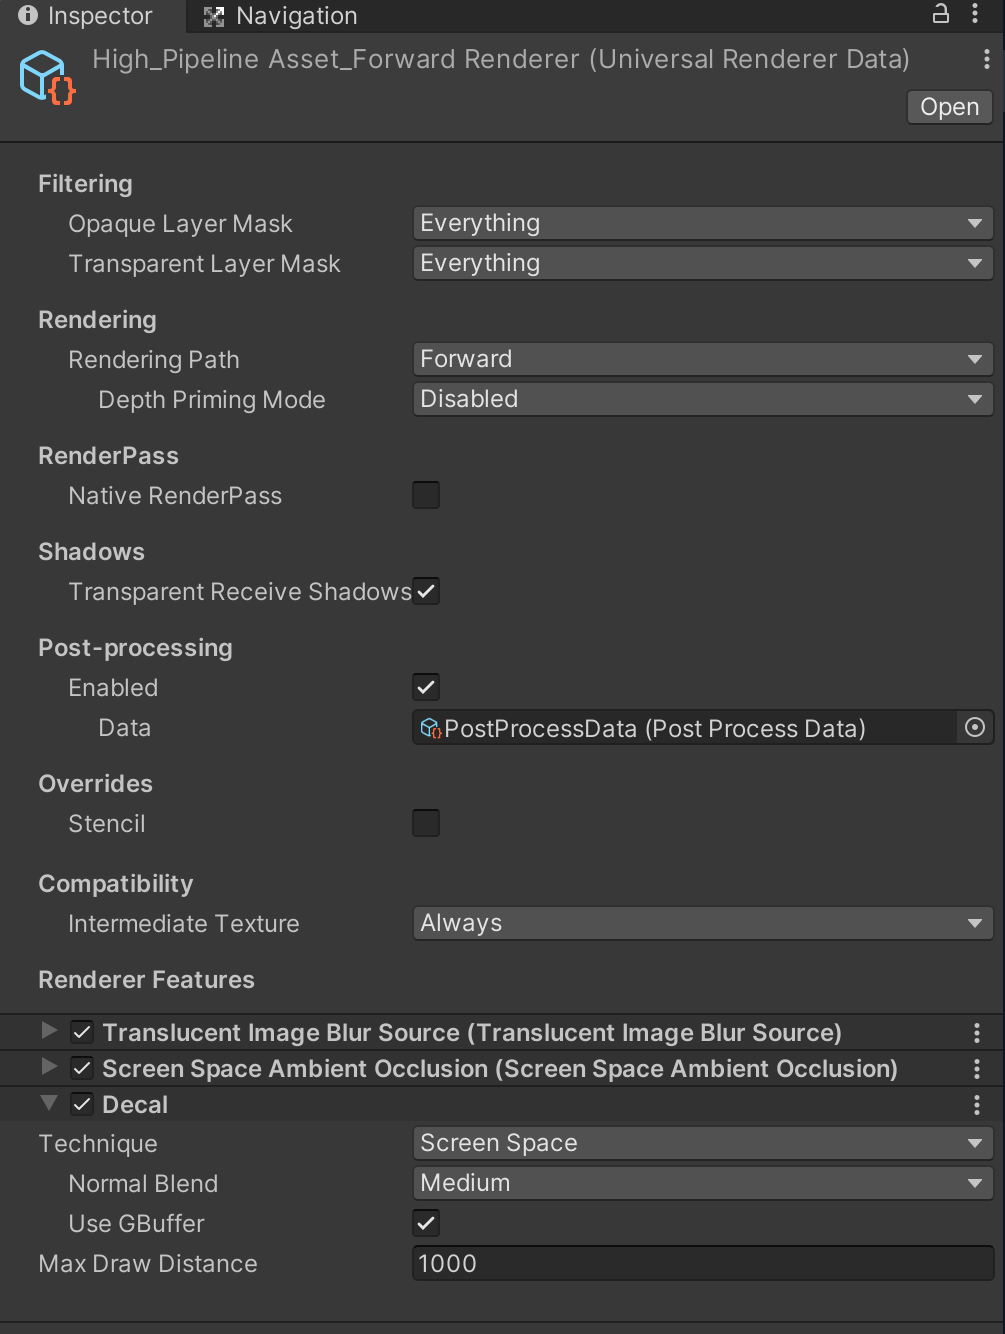Screen dimensions: 1005x1334
Task: Click the Open button
Action: coord(949,107)
